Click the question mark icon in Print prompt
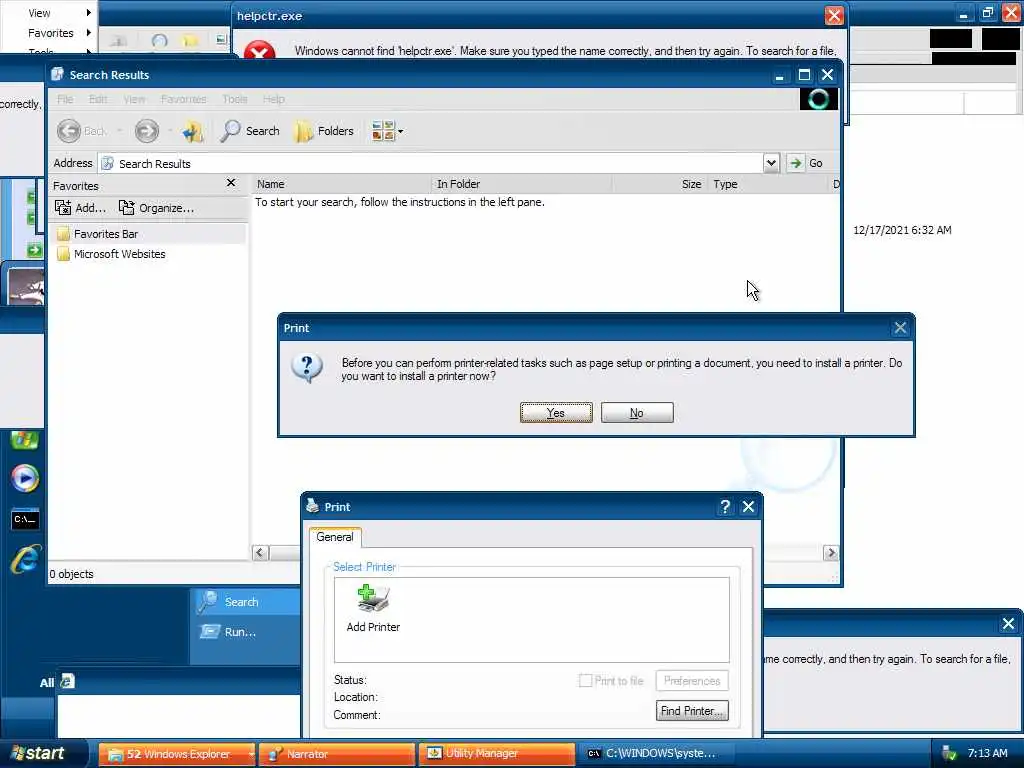Viewport: 1024px width, 768px height. [307, 368]
